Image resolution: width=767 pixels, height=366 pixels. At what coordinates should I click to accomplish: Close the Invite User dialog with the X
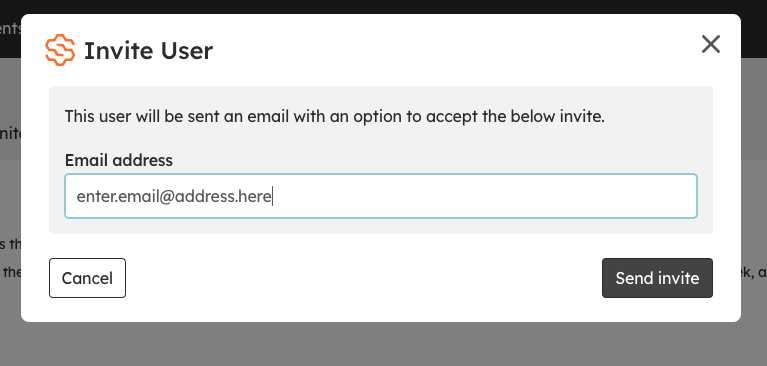click(710, 44)
